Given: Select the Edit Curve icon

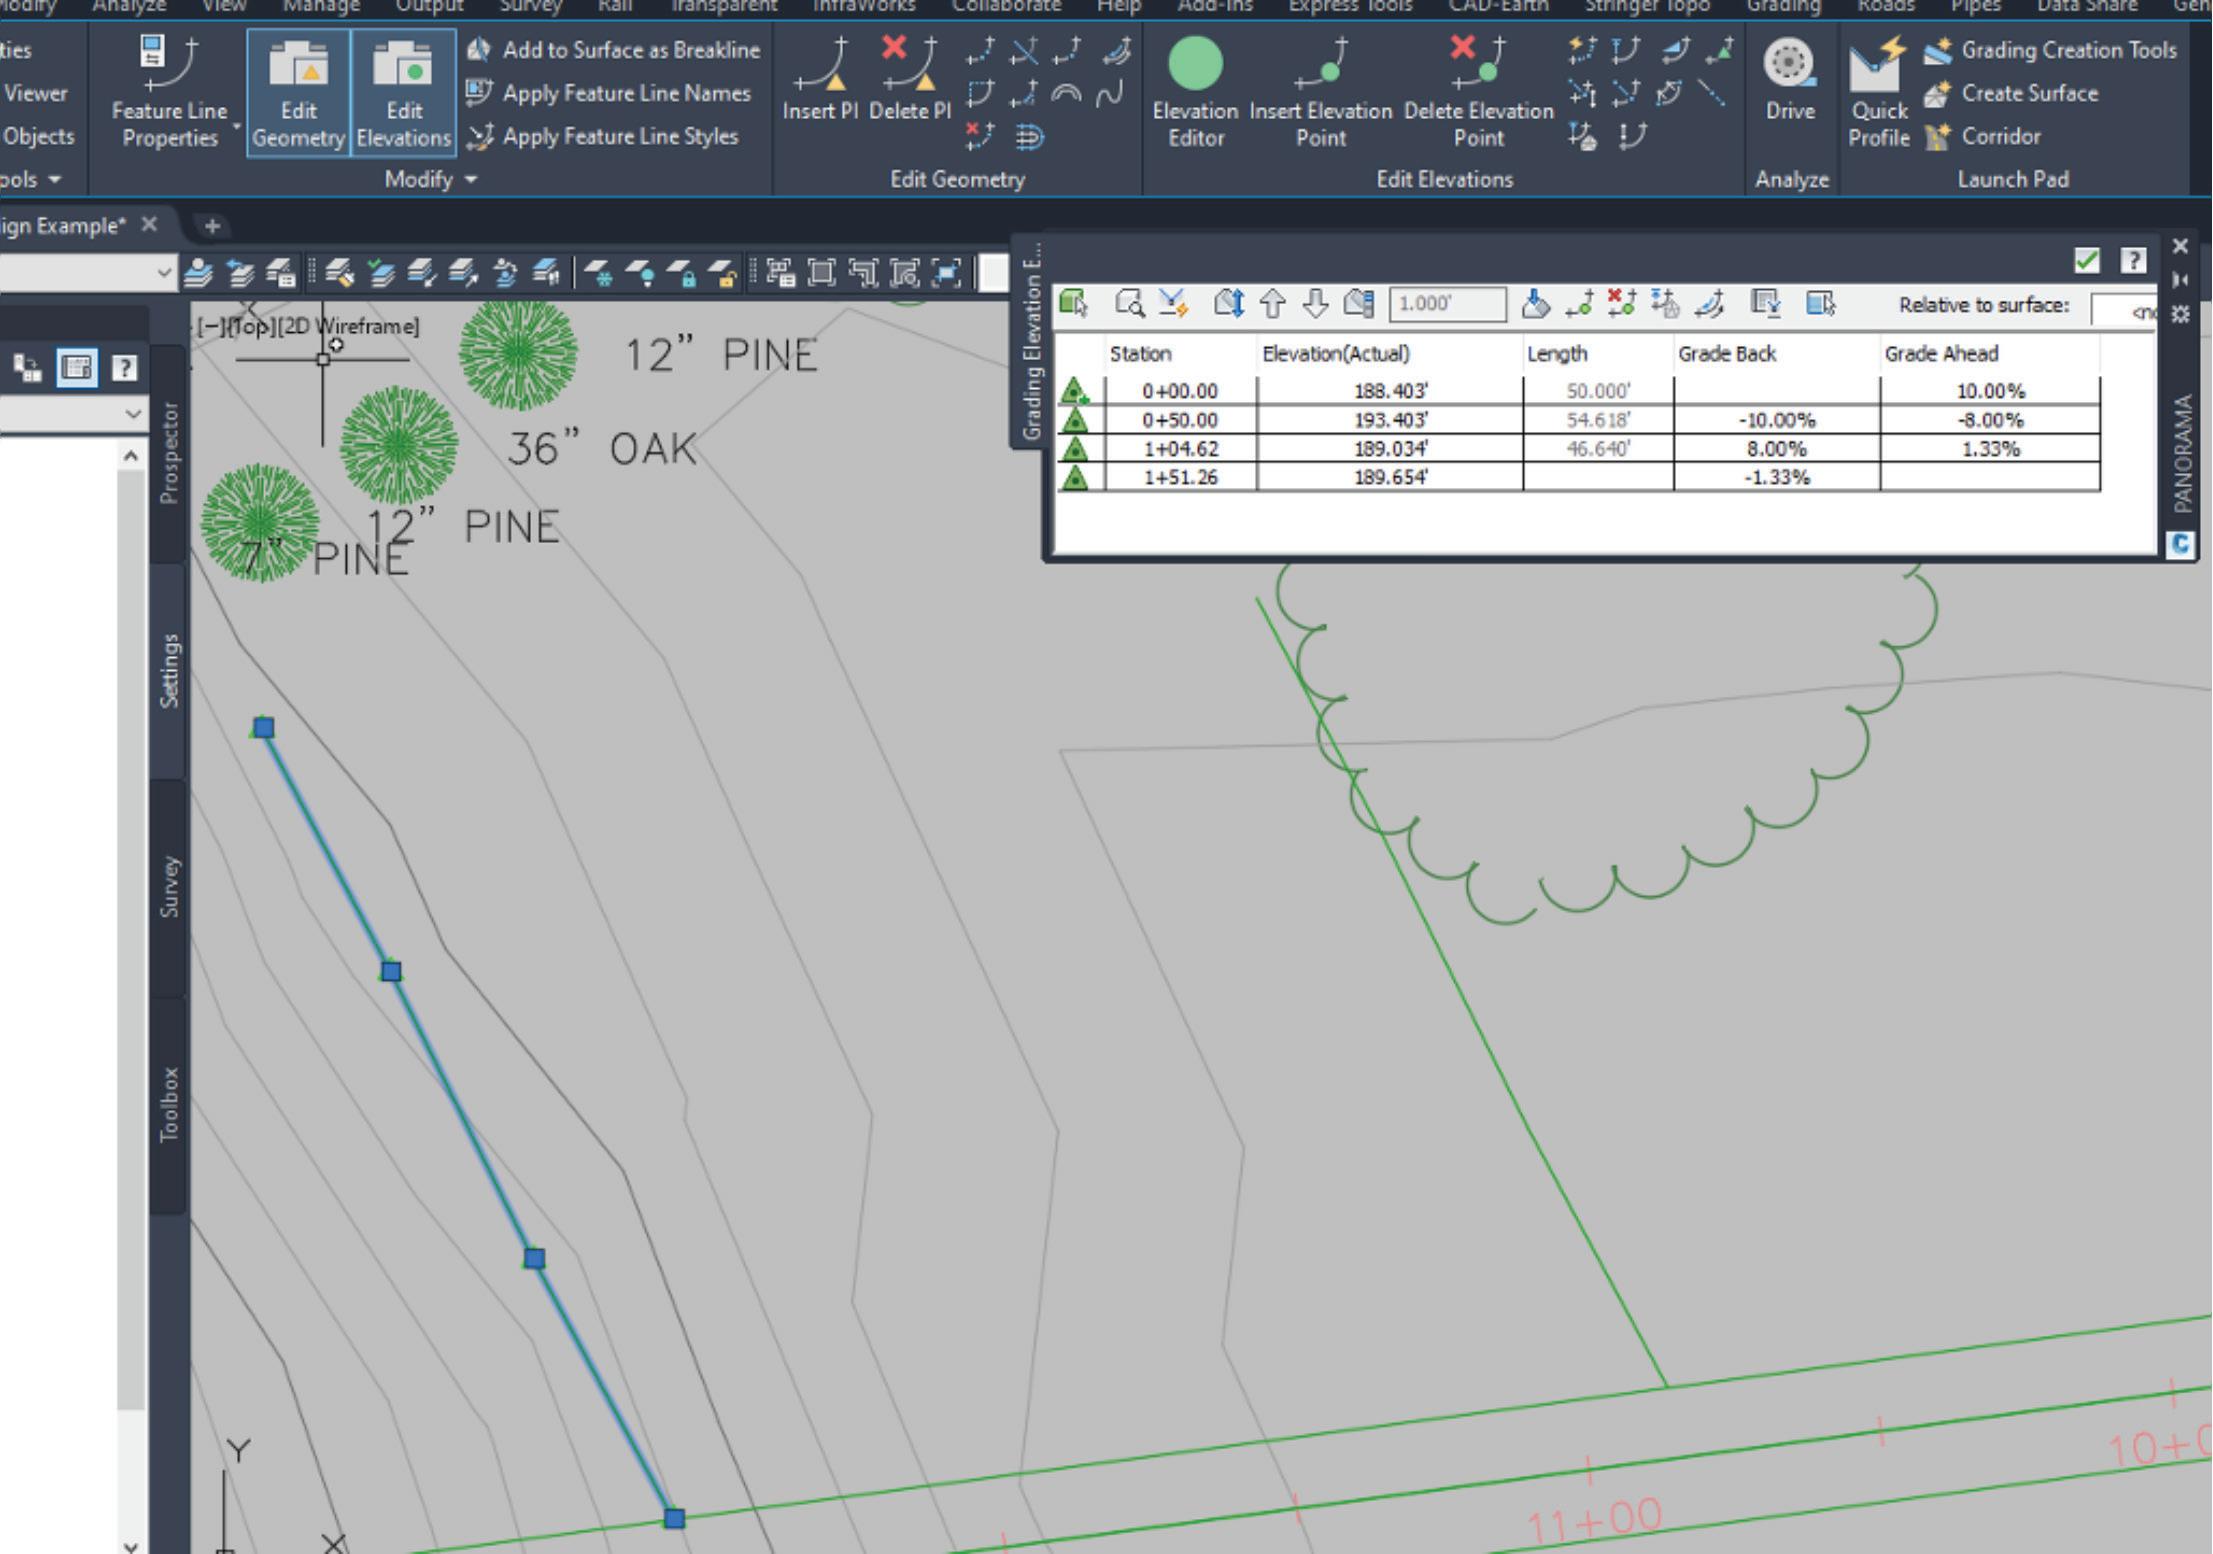Looking at the screenshot, I should pos(980,94).
